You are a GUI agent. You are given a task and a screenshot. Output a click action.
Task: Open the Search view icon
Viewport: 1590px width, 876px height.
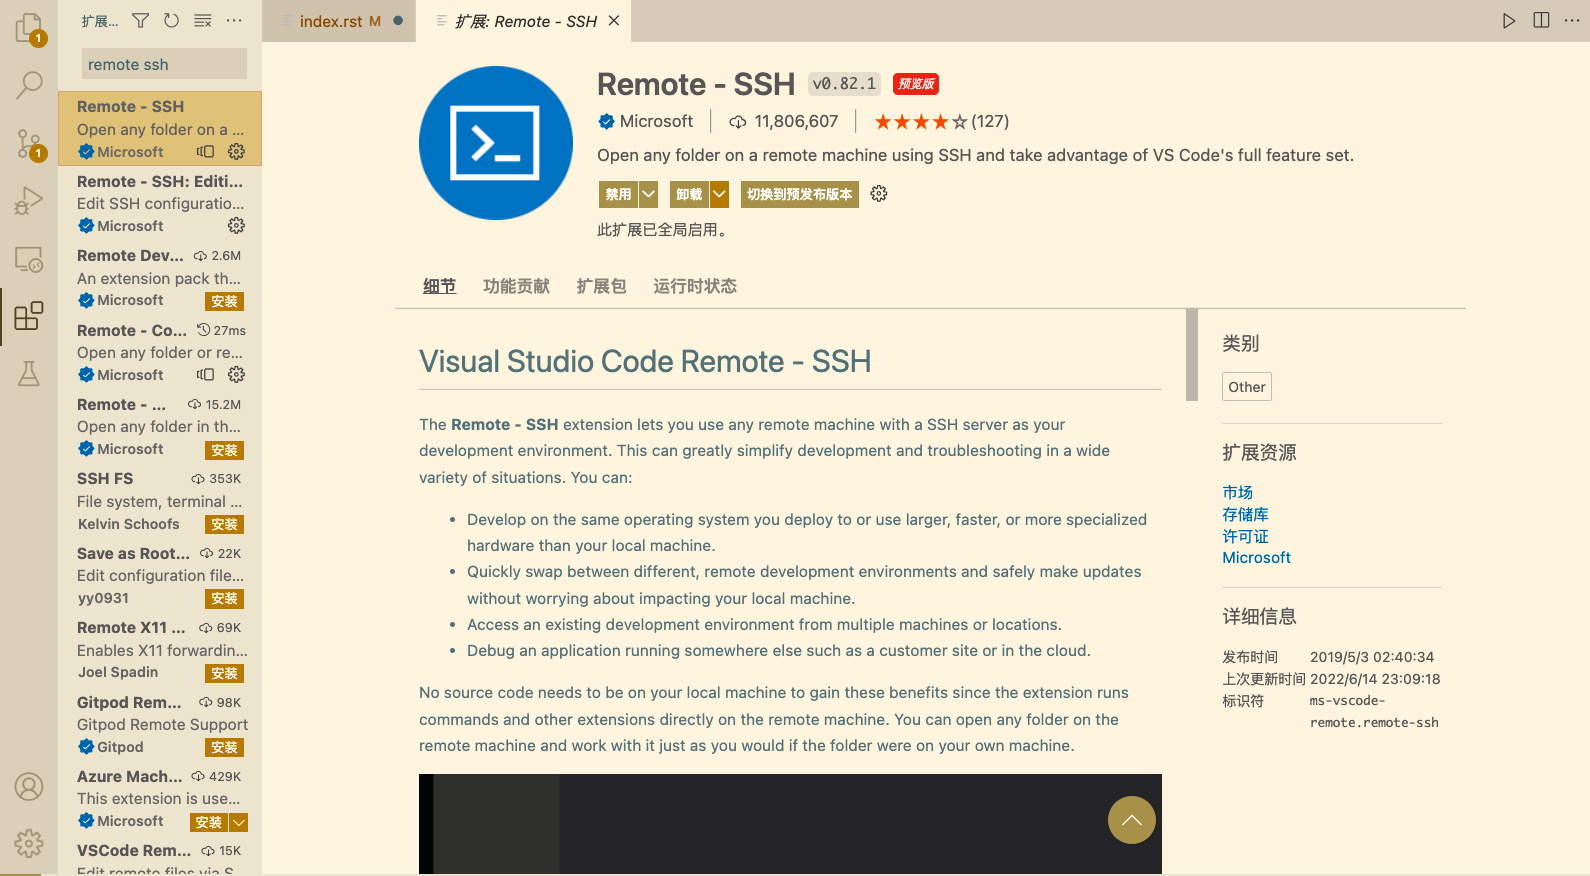(x=29, y=85)
